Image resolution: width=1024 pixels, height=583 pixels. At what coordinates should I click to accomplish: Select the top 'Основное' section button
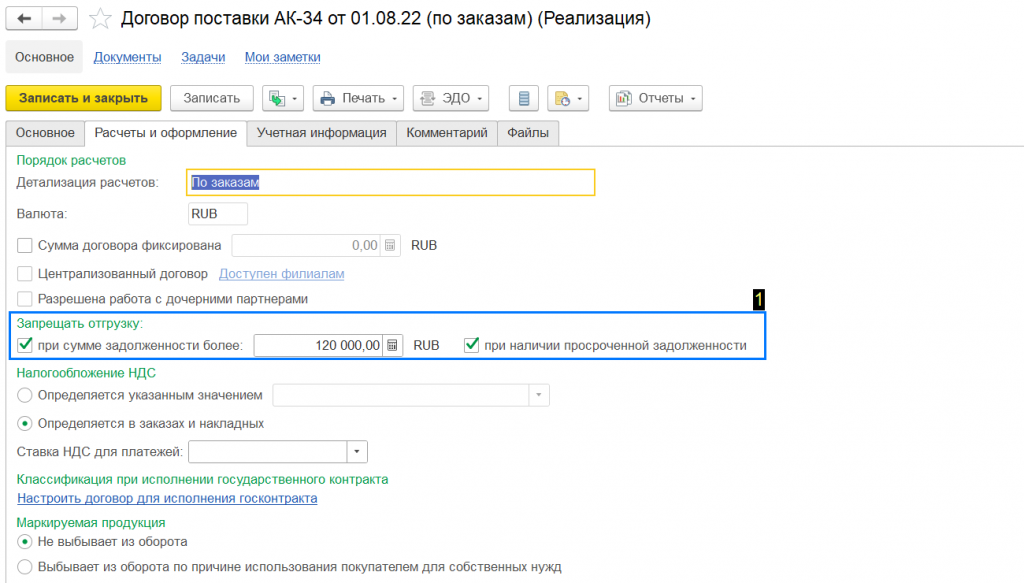[44, 57]
